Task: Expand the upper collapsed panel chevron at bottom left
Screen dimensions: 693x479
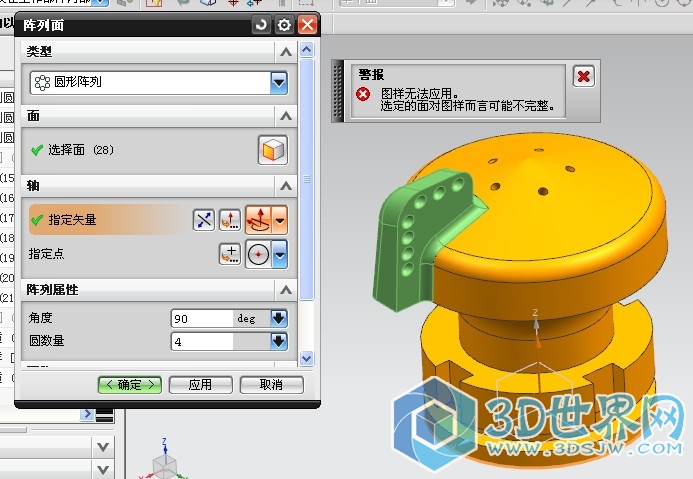Action: (103, 447)
